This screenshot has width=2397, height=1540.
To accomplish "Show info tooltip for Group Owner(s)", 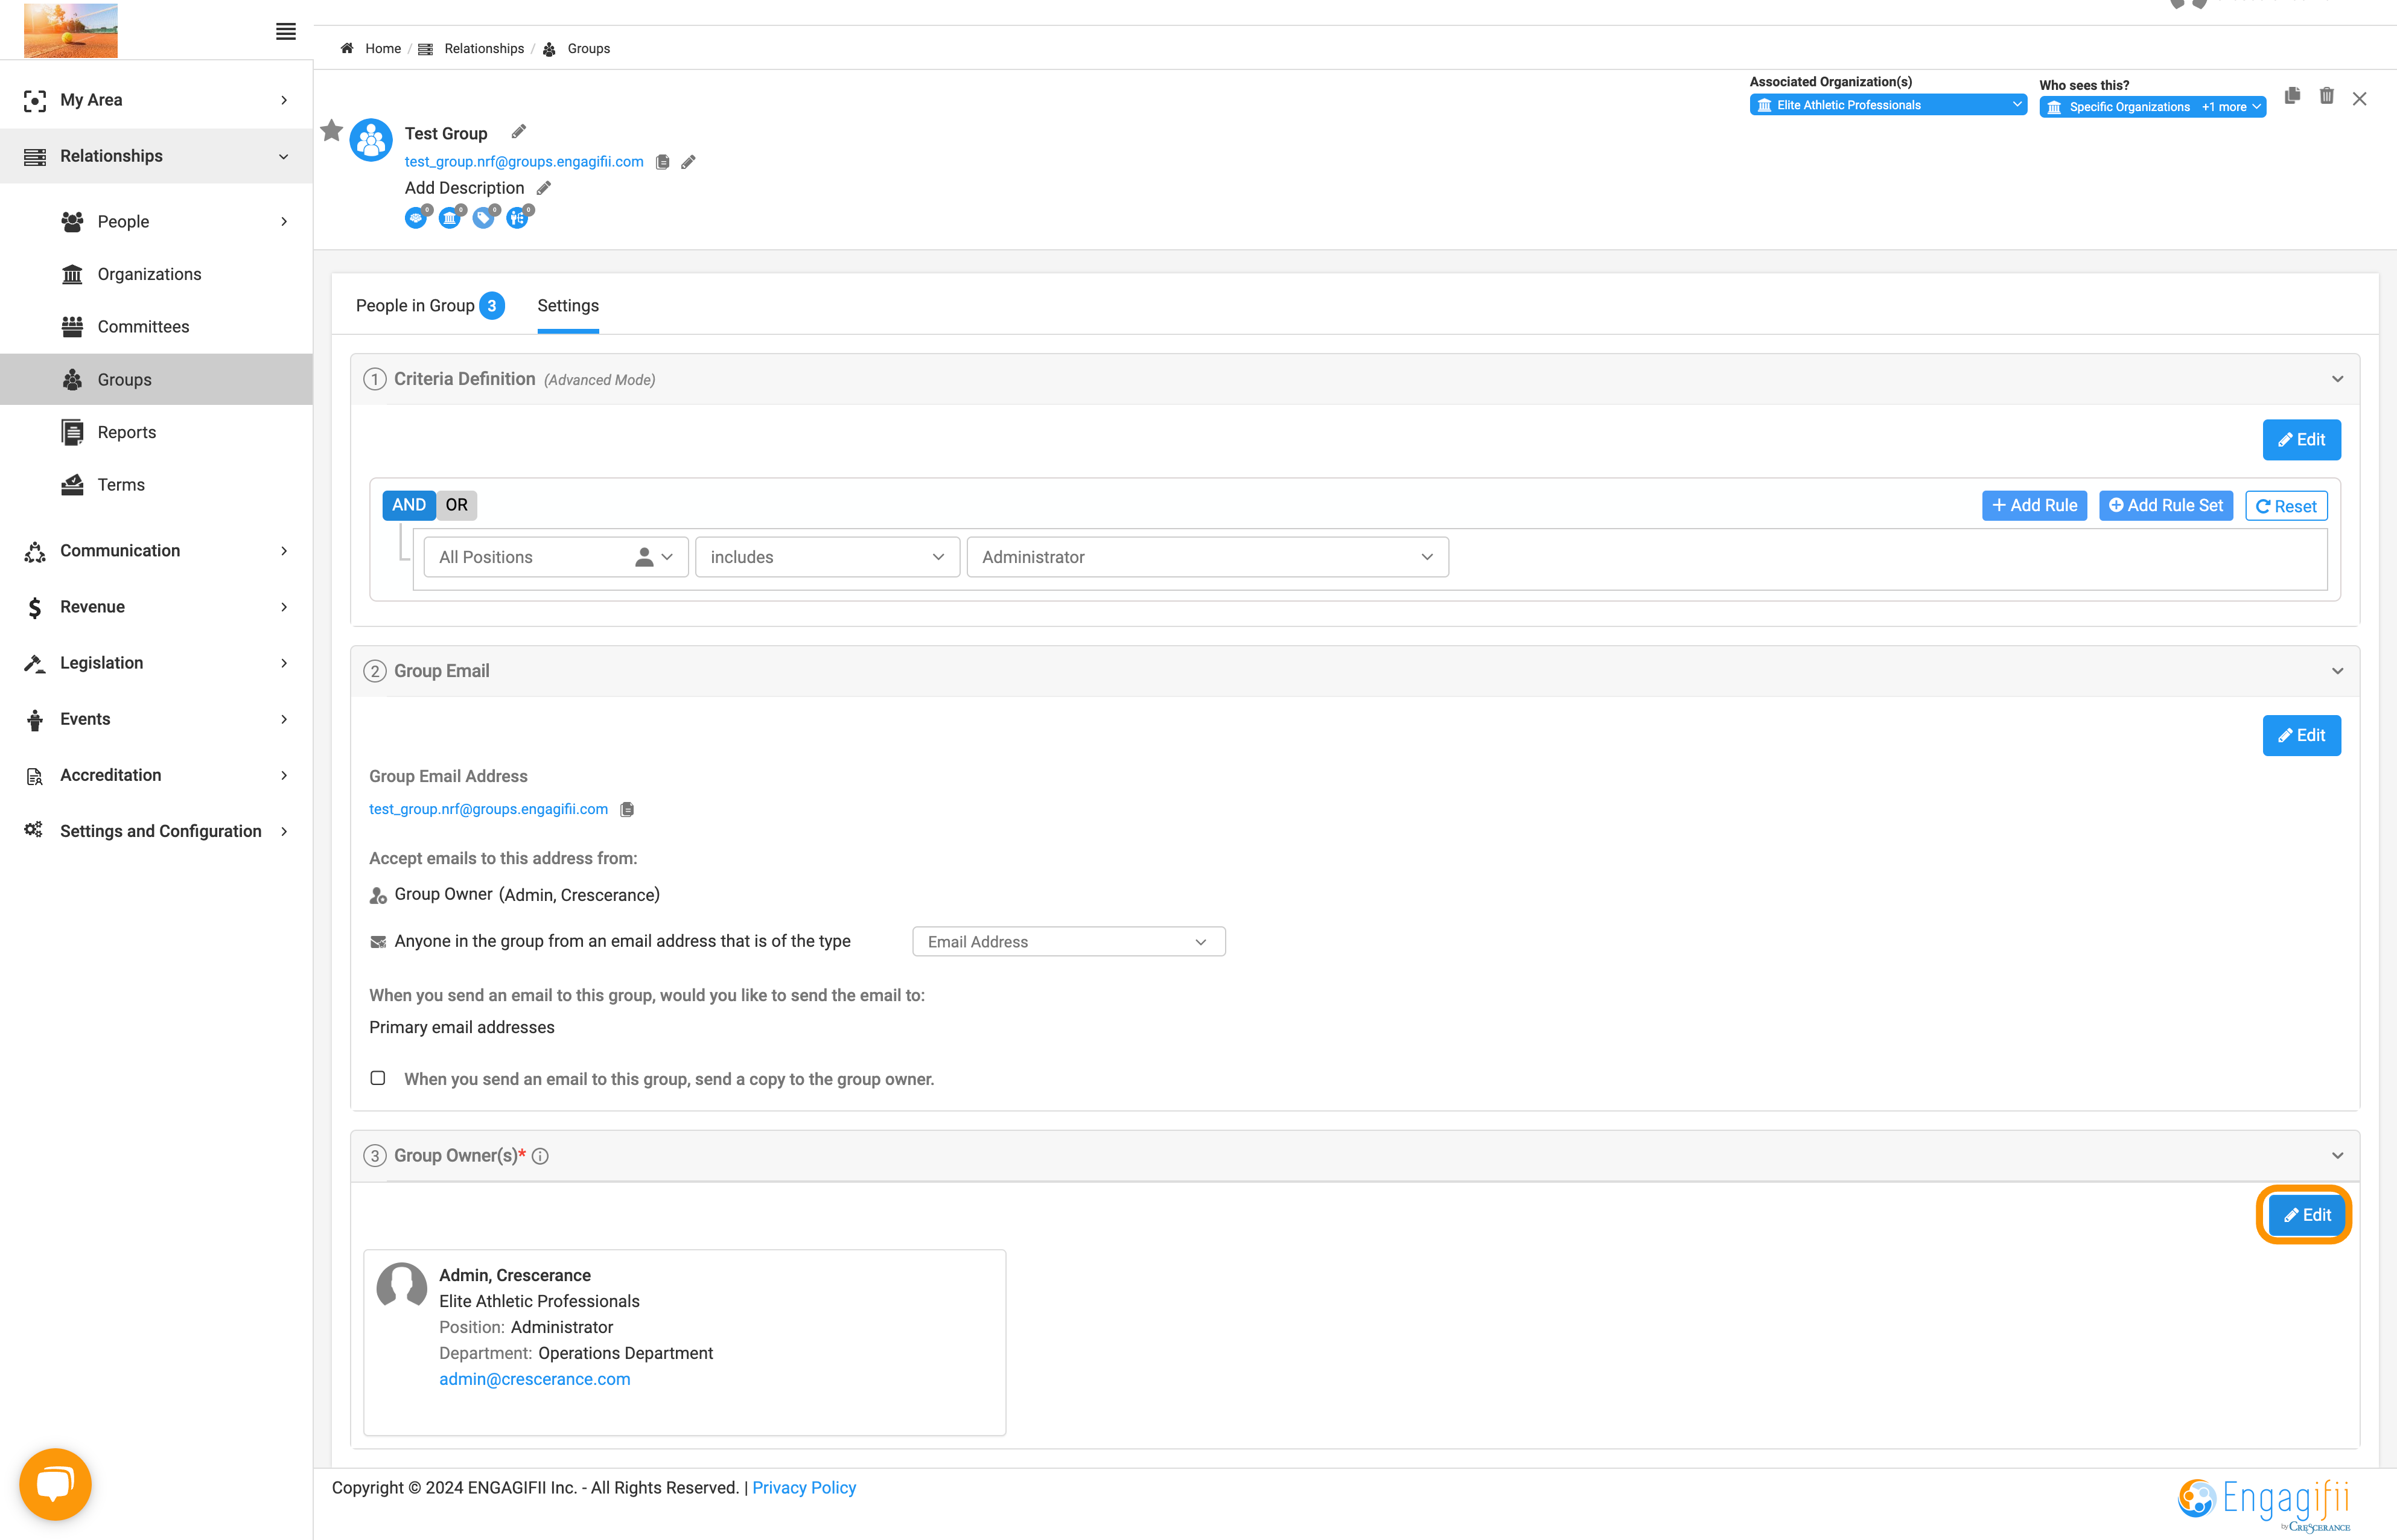I will (x=540, y=1156).
